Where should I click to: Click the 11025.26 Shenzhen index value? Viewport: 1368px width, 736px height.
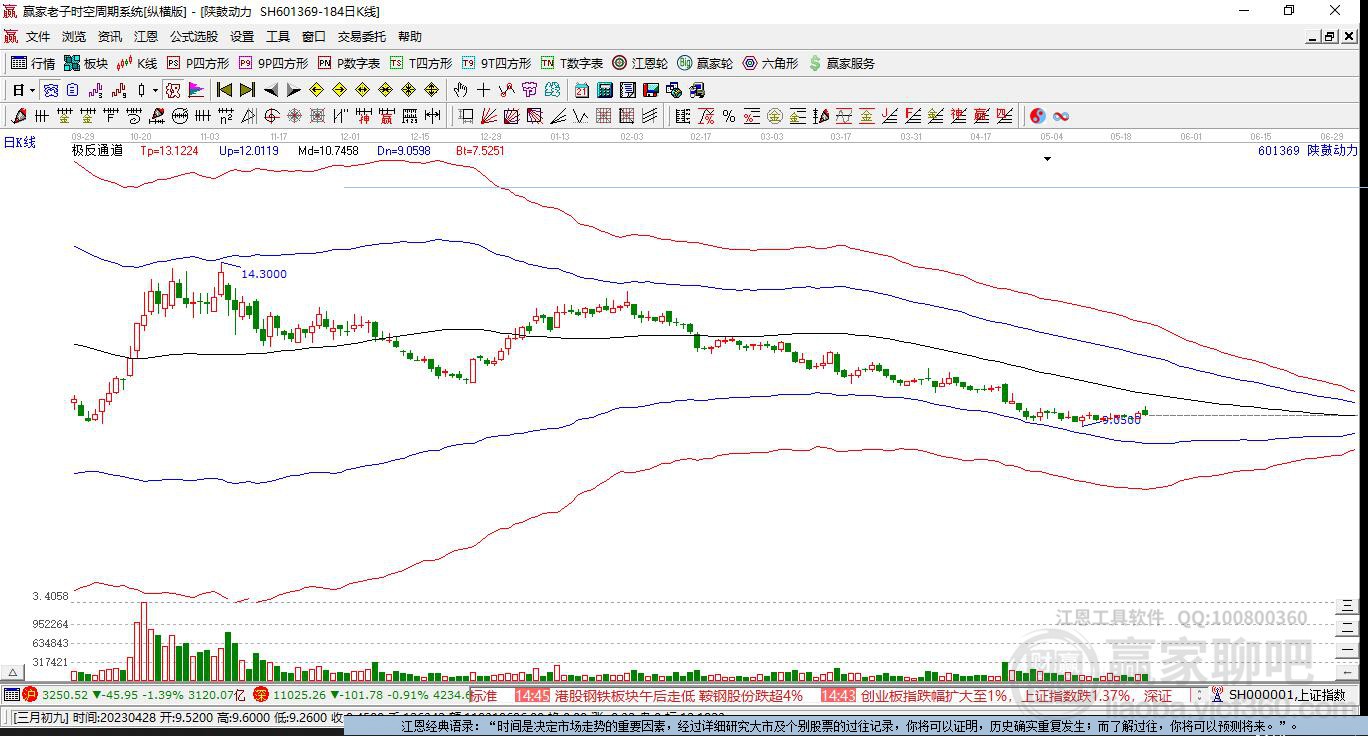pos(301,695)
